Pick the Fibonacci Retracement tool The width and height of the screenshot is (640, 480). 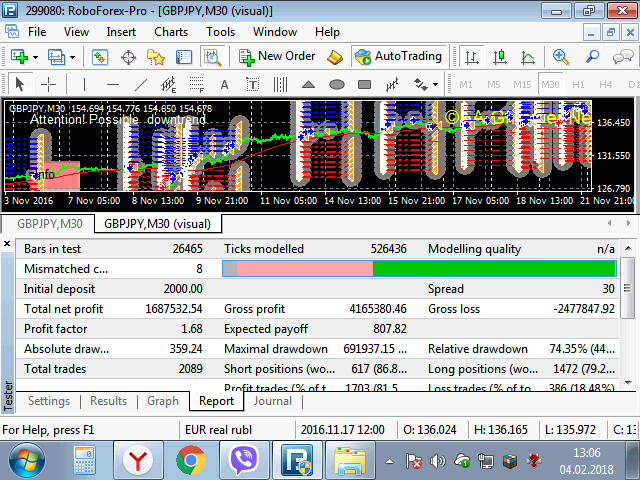pos(196,84)
